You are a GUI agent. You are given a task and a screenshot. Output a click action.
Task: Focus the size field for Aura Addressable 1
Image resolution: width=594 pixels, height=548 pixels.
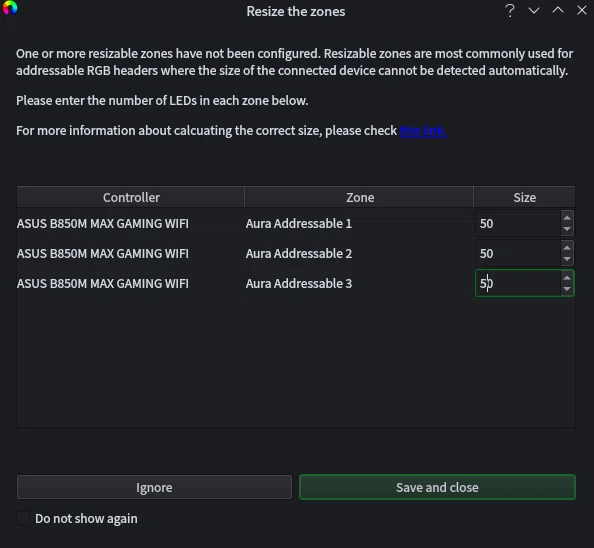pos(518,223)
